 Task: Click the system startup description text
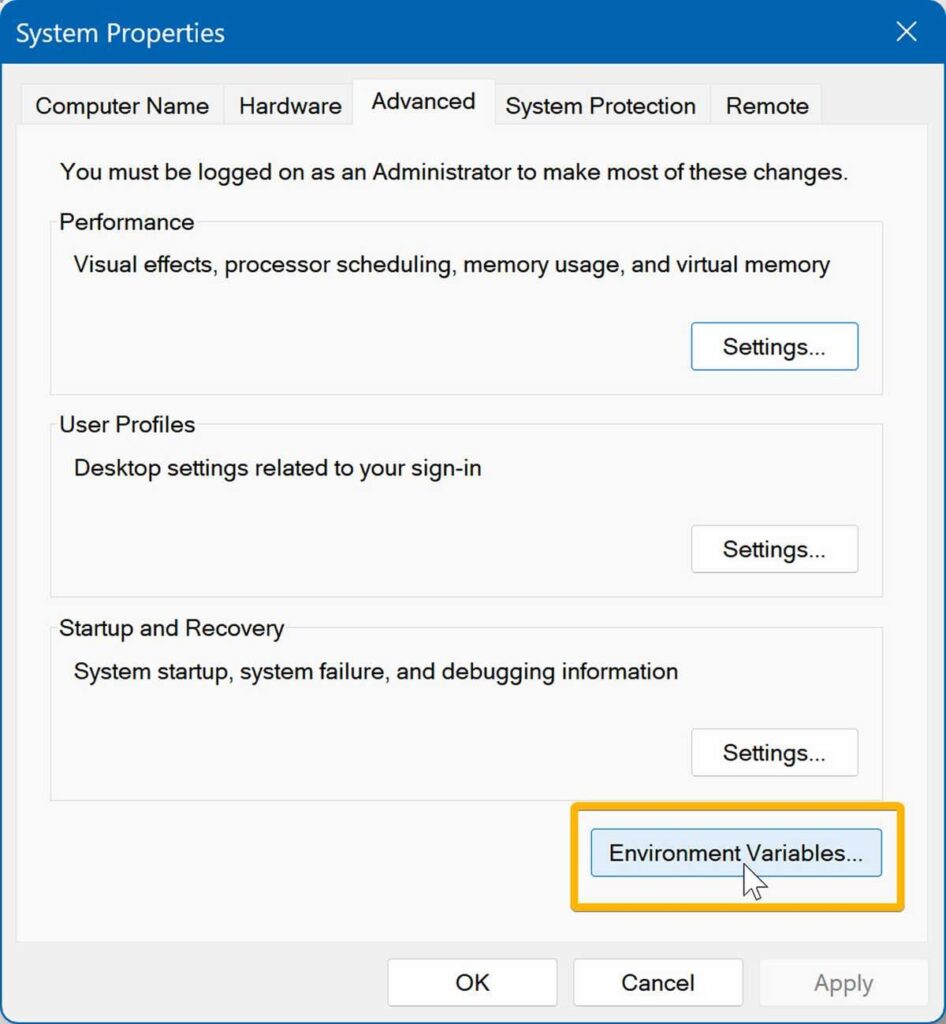pos(376,672)
